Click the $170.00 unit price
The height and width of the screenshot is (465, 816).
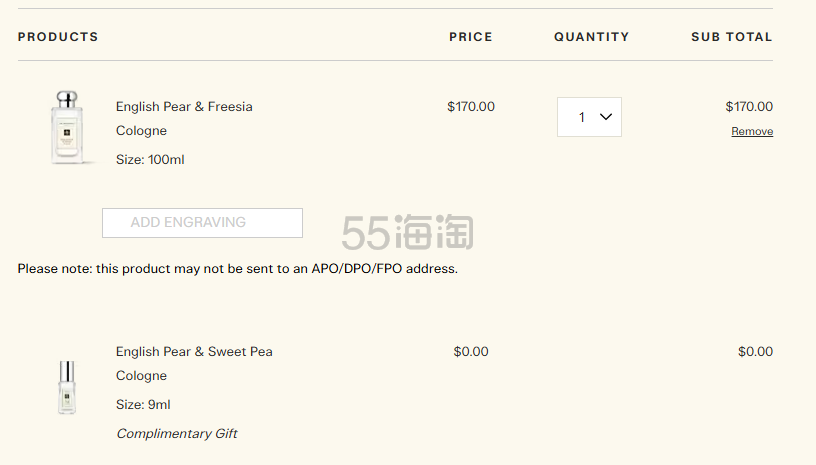pyautogui.click(x=470, y=107)
